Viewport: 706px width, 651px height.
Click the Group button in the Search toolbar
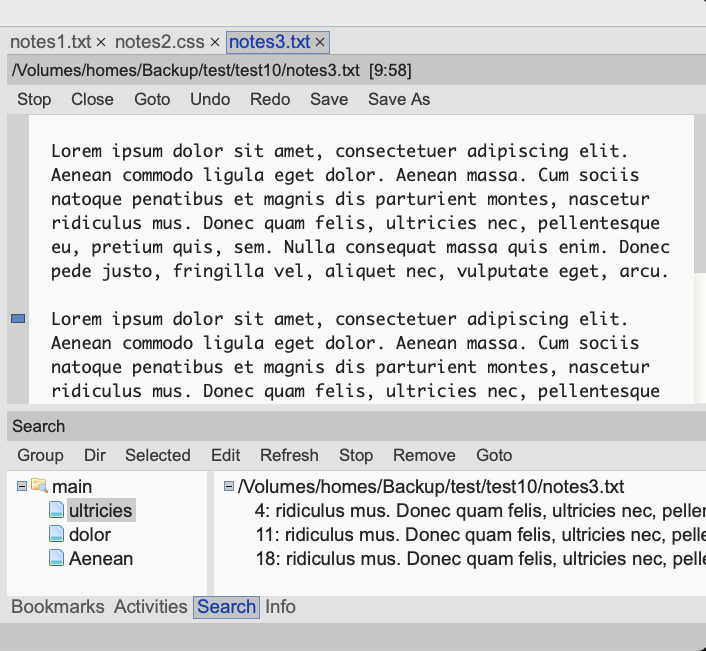[x=41, y=455]
